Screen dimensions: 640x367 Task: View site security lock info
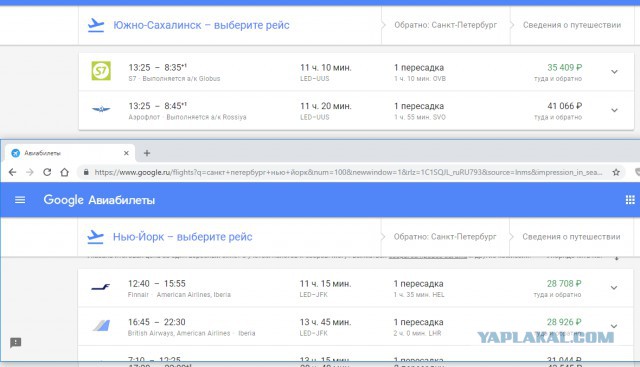point(86,172)
